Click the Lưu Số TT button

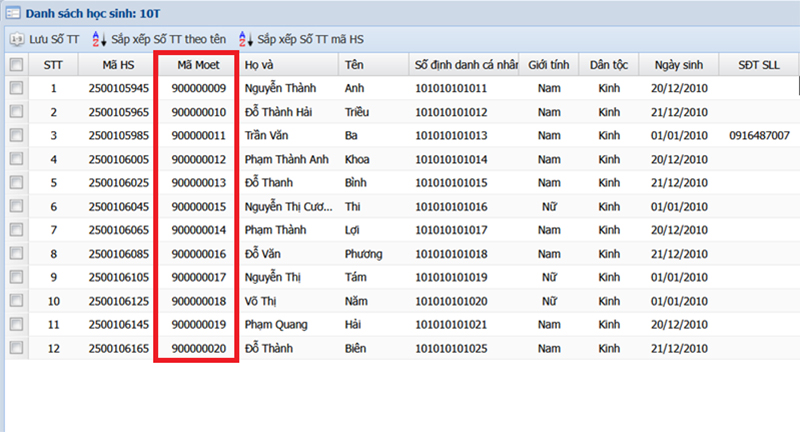(x=45, y=39)
